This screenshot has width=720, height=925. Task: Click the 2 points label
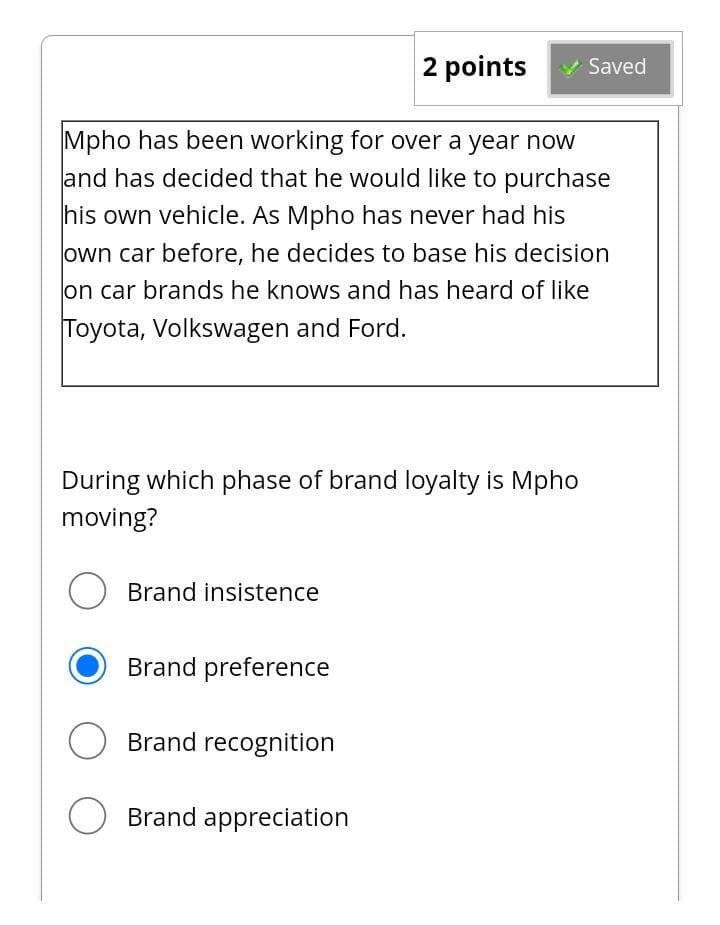click(474, 67)
